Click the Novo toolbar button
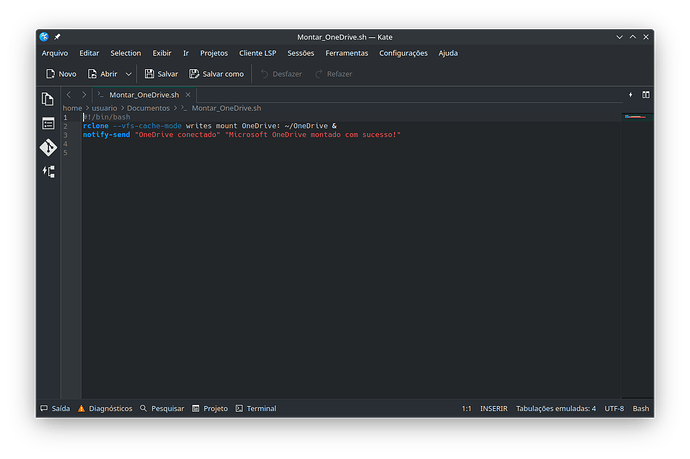The width and height of the screenshot is (690, 459). (x=61, y=74)
